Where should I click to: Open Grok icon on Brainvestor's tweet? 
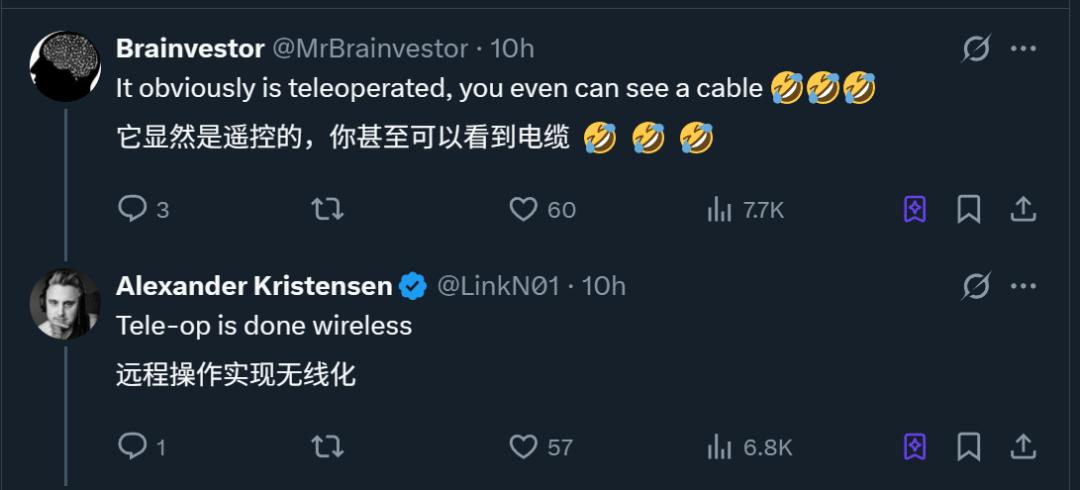click(976, 48)
